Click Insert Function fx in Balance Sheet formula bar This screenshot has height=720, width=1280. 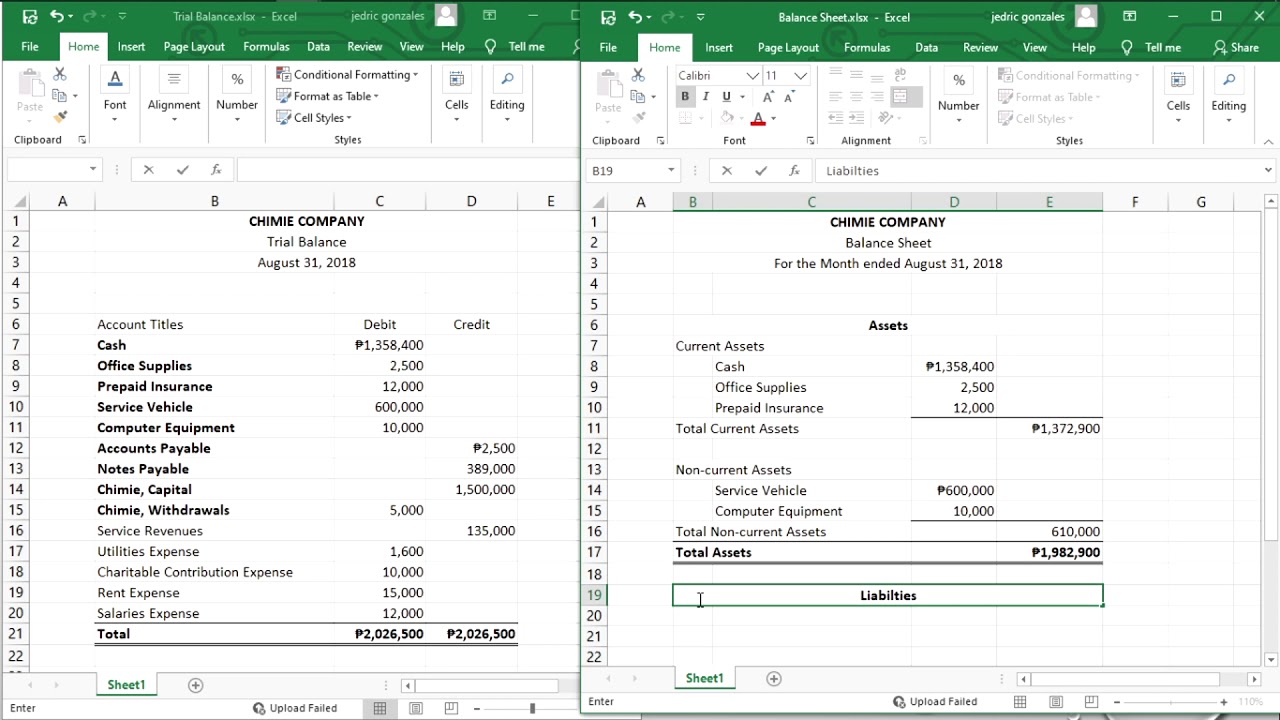[794, 171]
